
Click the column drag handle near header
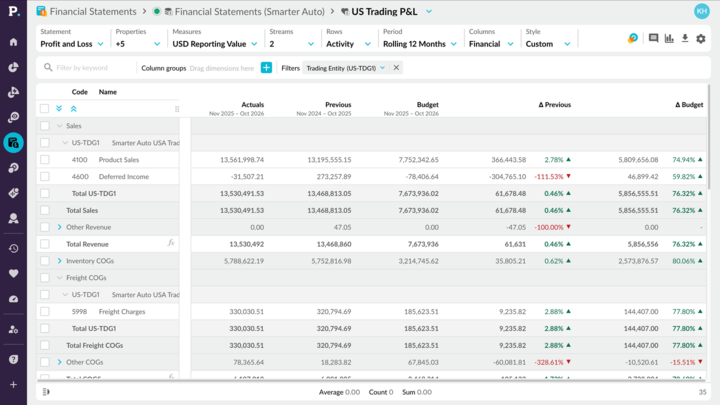(177, 109)
